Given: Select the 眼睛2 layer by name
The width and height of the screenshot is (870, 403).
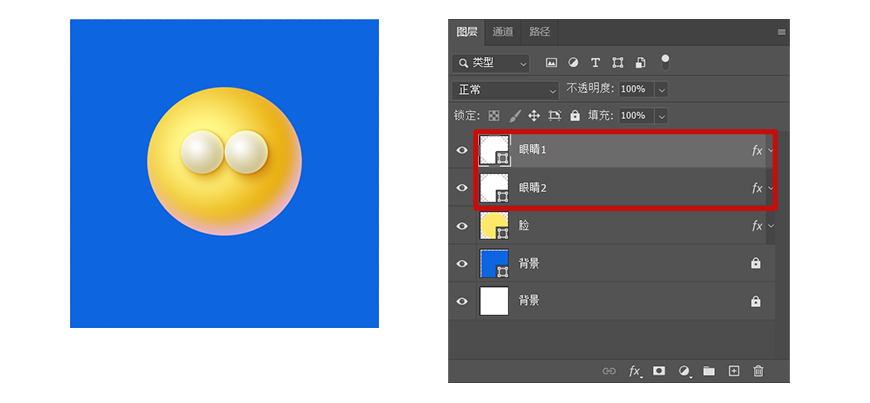Looking at the screenshot, I should tap(532, 188).
